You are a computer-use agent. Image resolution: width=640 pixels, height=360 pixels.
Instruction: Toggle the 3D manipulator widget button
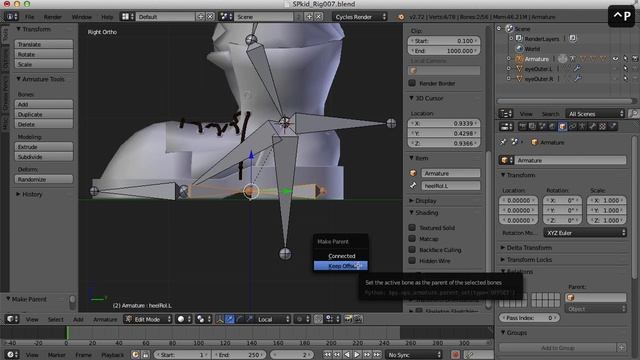coord(220,319)
